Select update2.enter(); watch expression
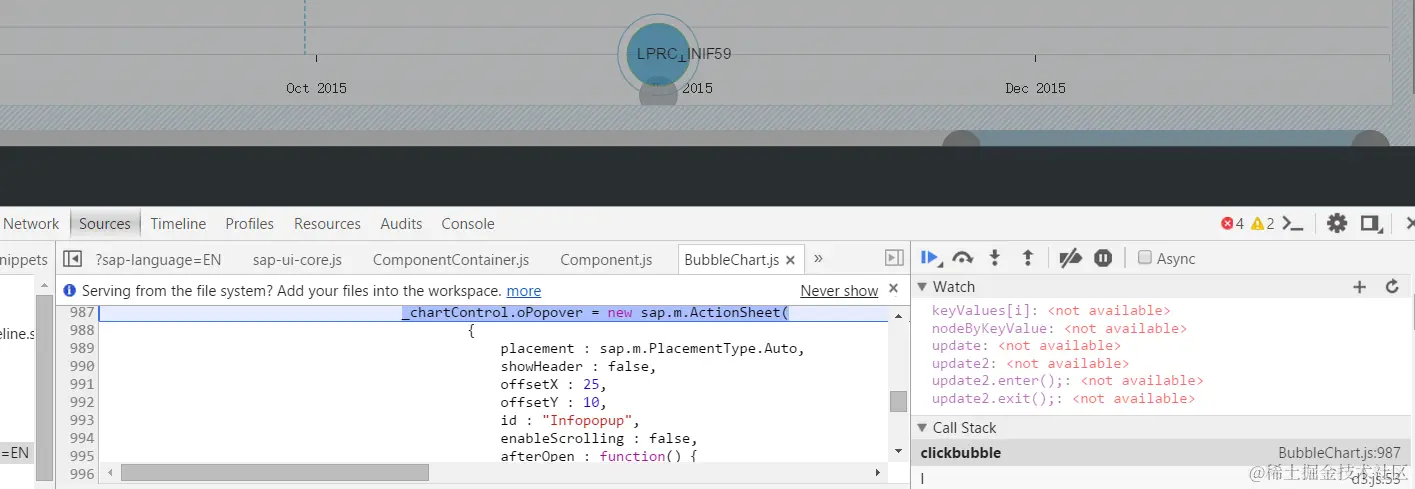This screenshot has height=489, width=1415. pyautogui.click(x=1067, y=381)
